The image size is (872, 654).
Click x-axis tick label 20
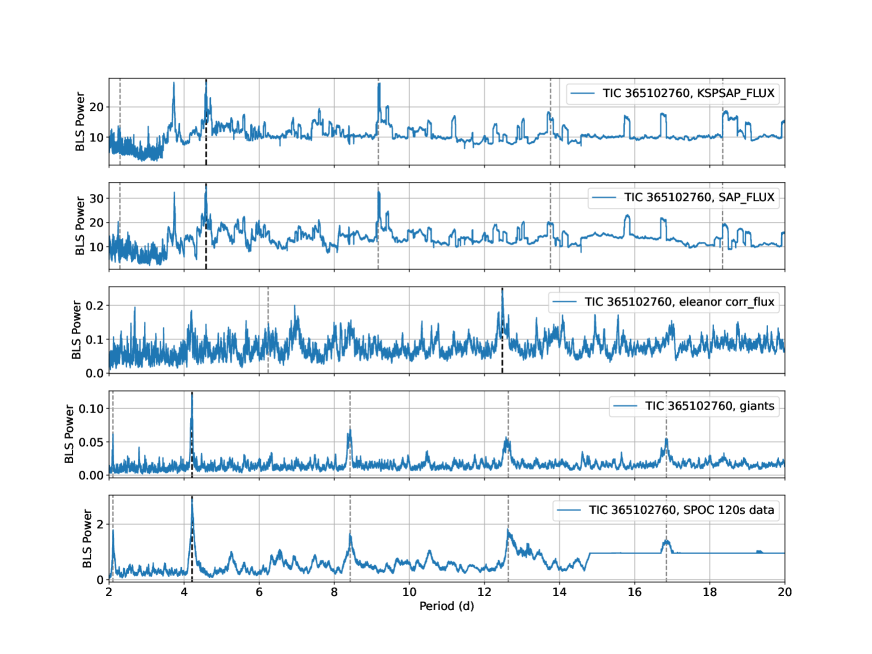tap(785, 592)
